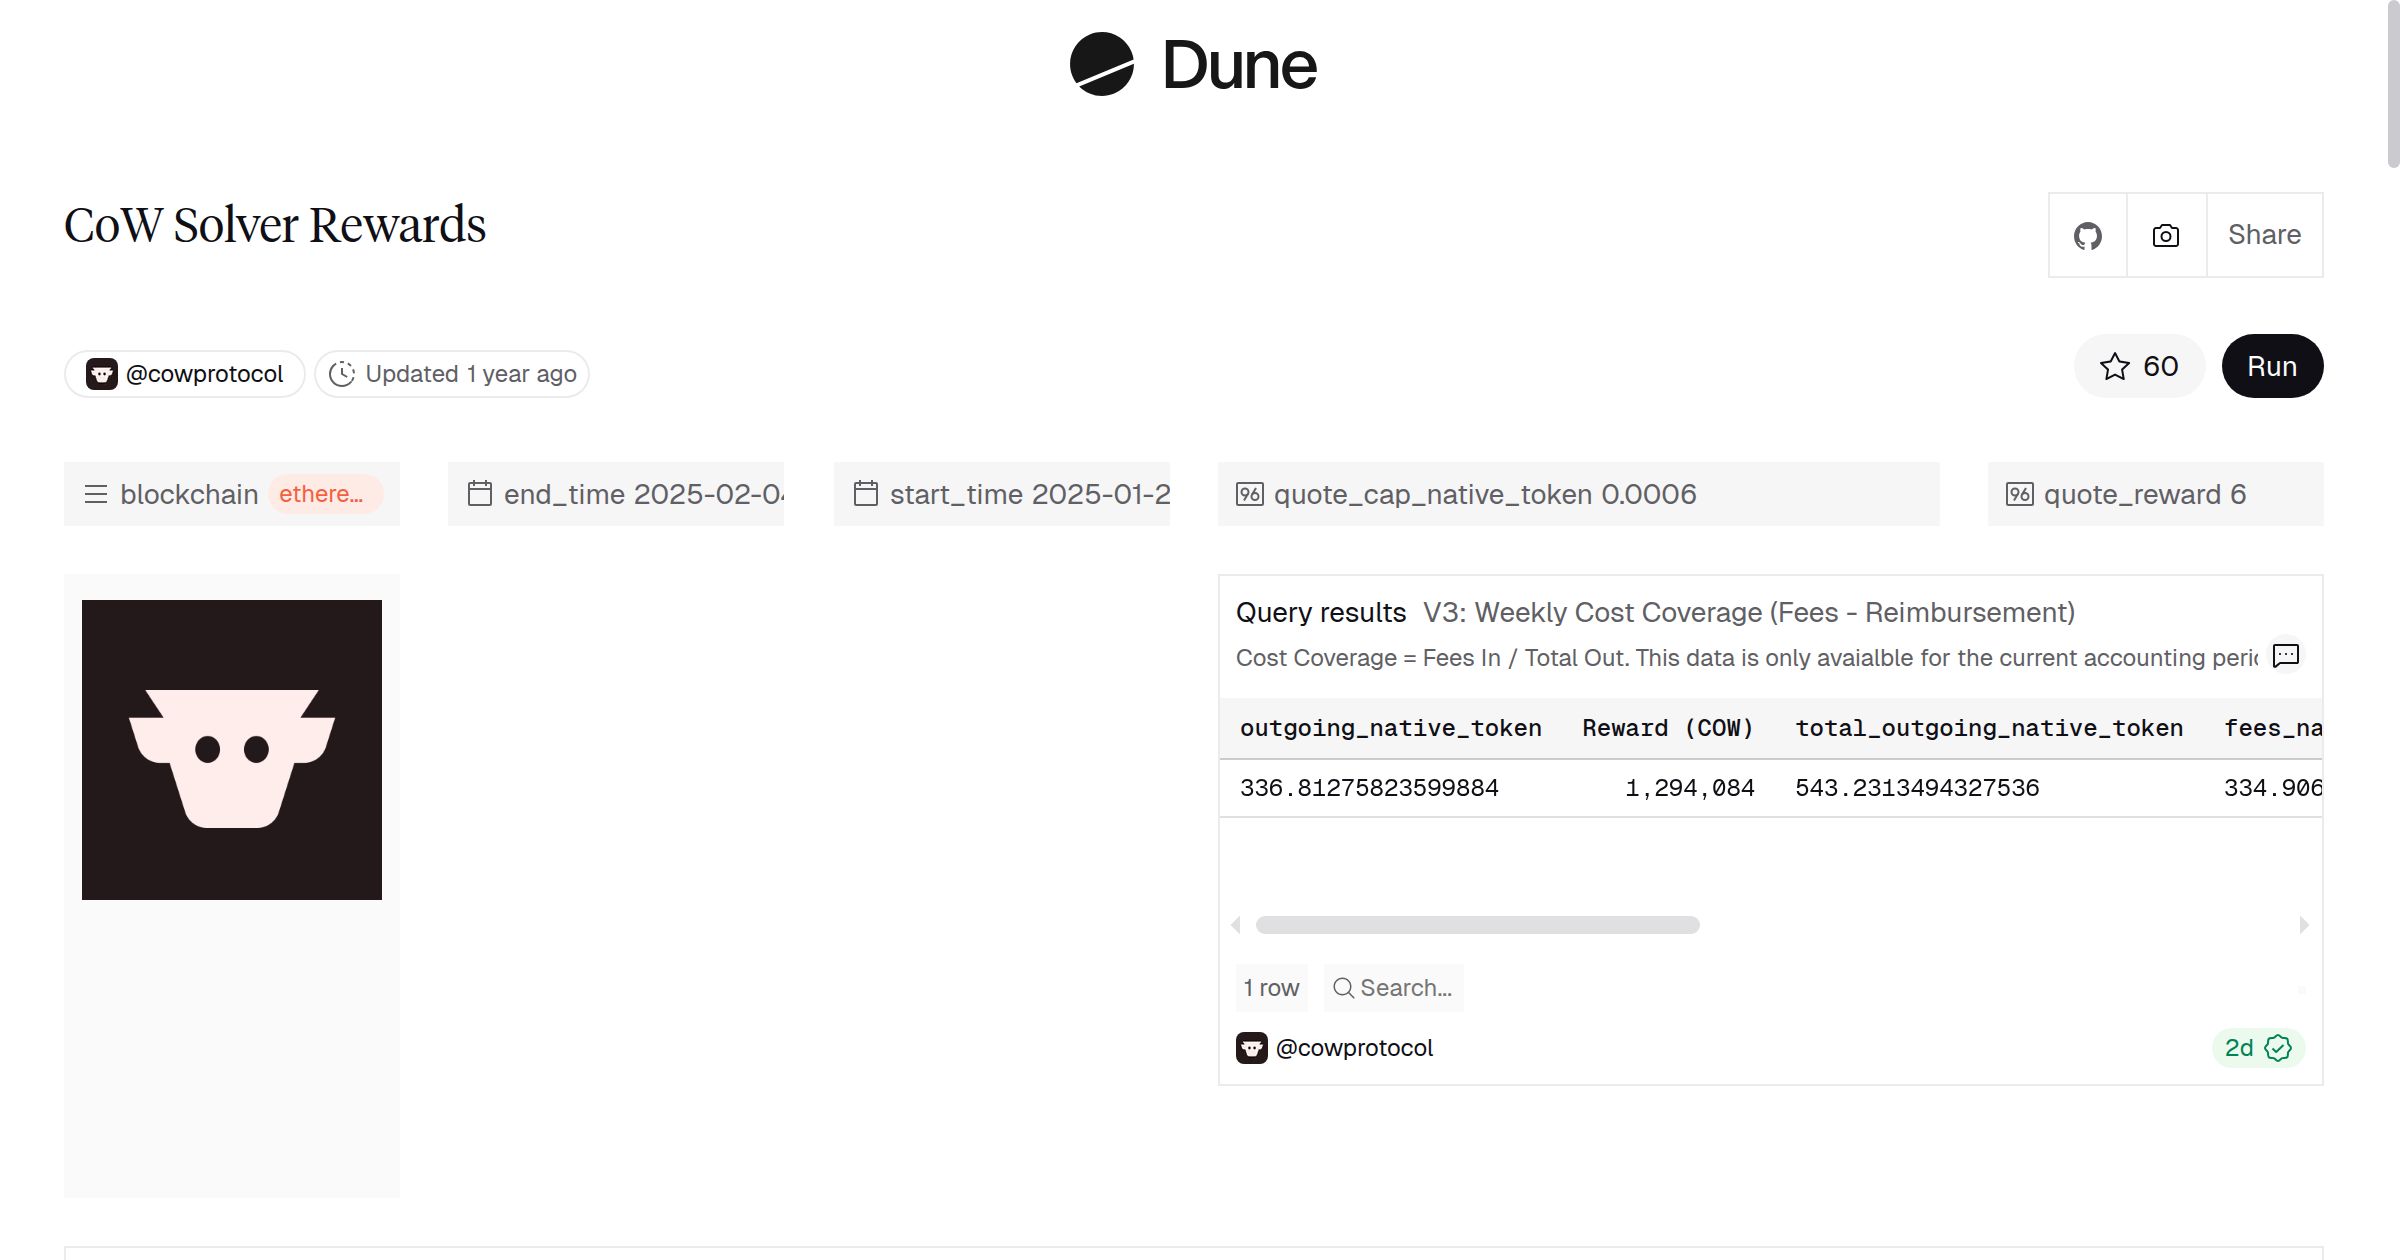This screenshot has height=1260, width=2400.
Task: Open V3: Weekly Cost Coverage query title
Action: (x=1748, y=612)
